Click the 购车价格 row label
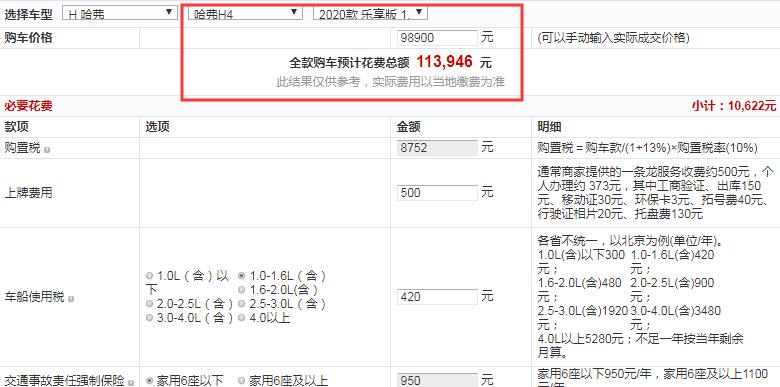Image resolution: width=780 pixels, height=387 pixels. pyautogui.click(x=28, y=37)
